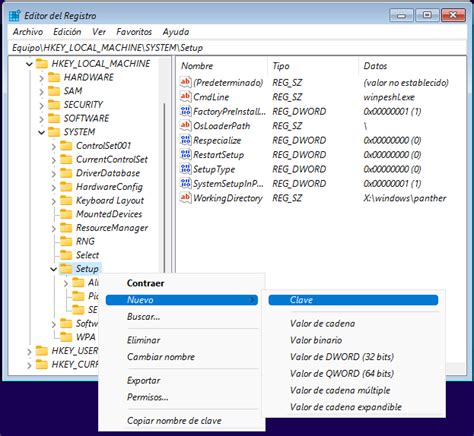
Task: Click the DWORD icon next to SystemSetupInP
Action: click(185, 183)
